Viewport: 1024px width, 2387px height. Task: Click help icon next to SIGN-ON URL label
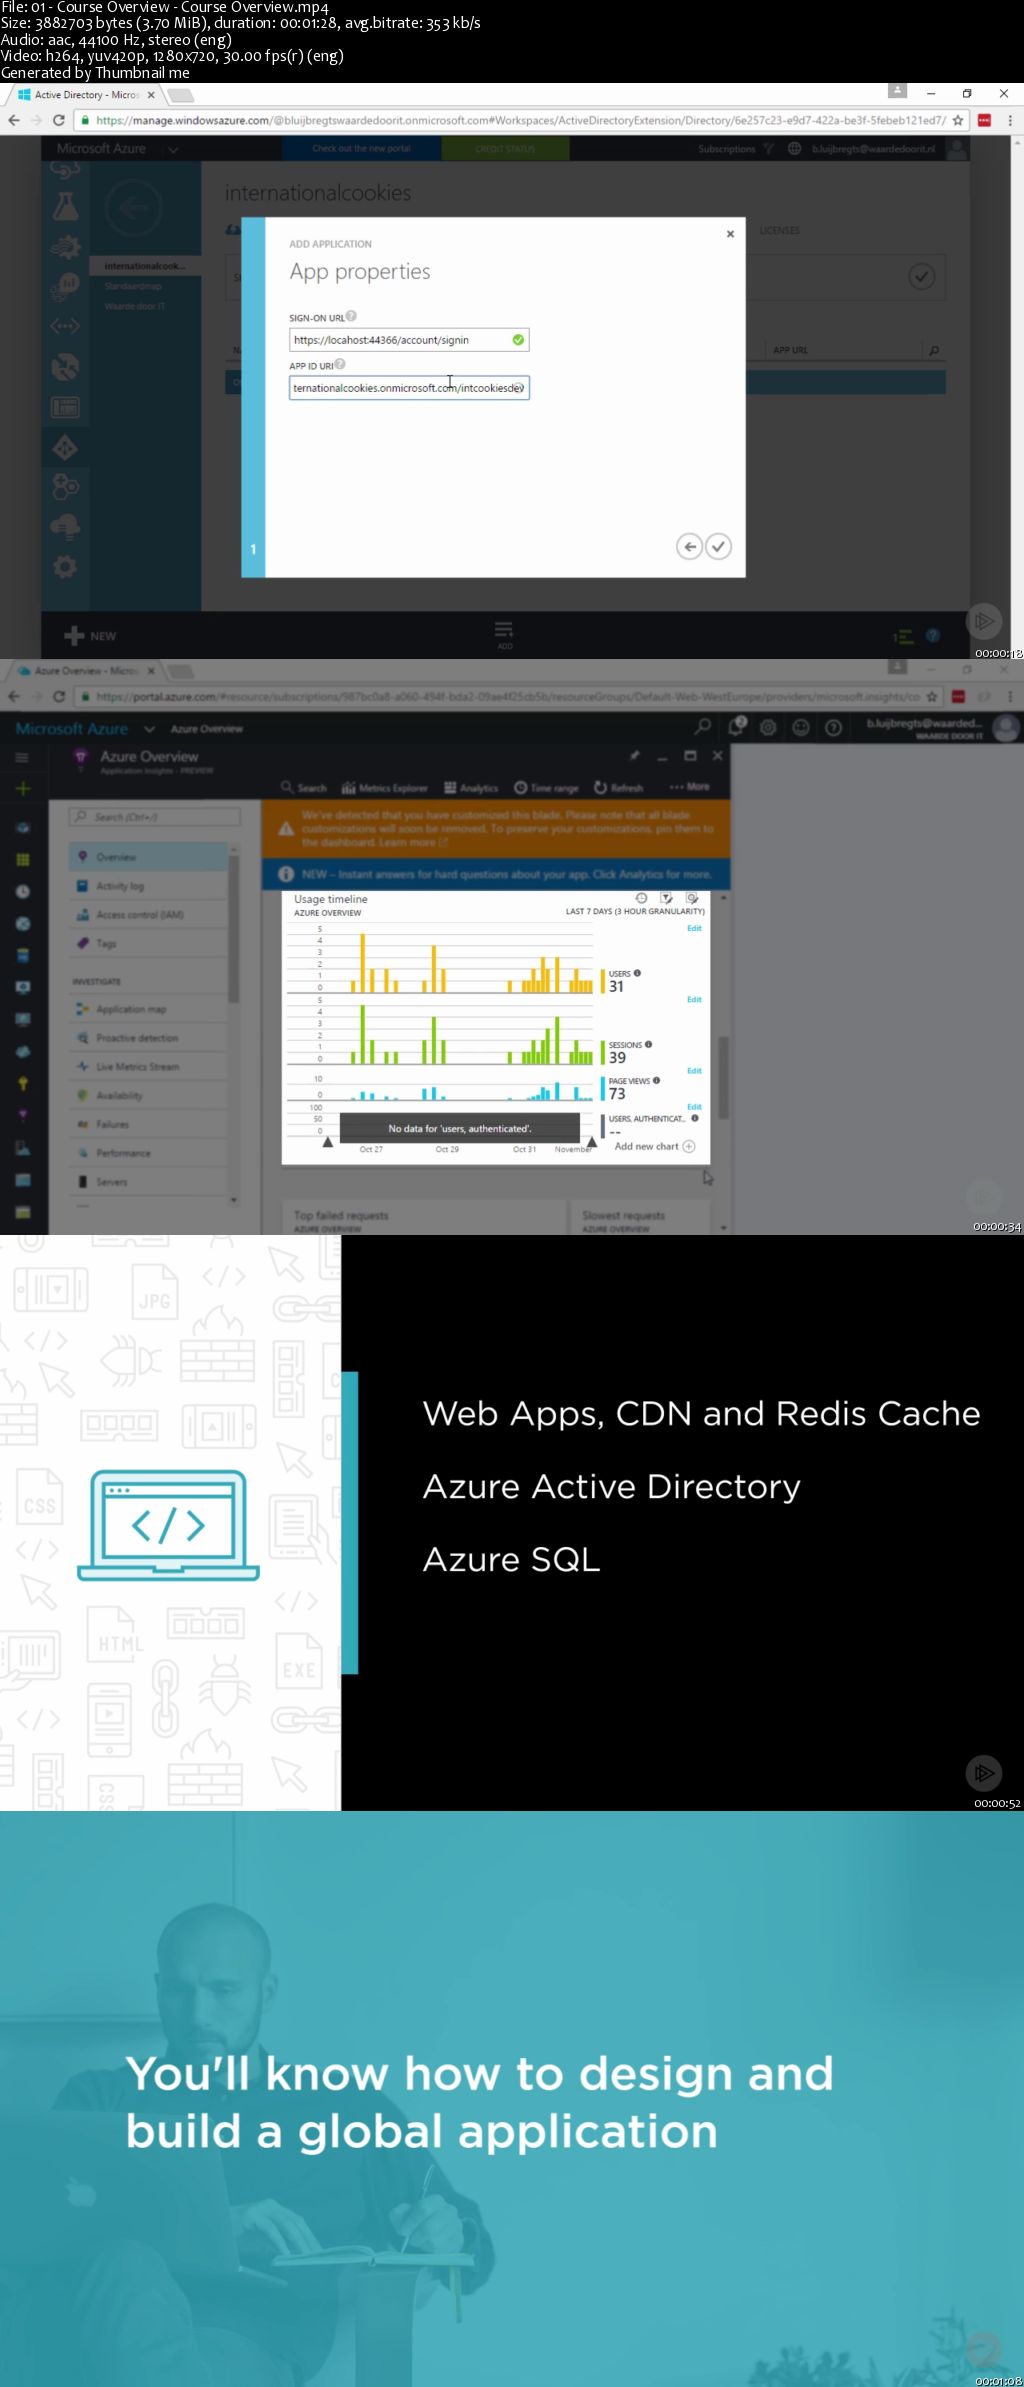pos(351,316)
